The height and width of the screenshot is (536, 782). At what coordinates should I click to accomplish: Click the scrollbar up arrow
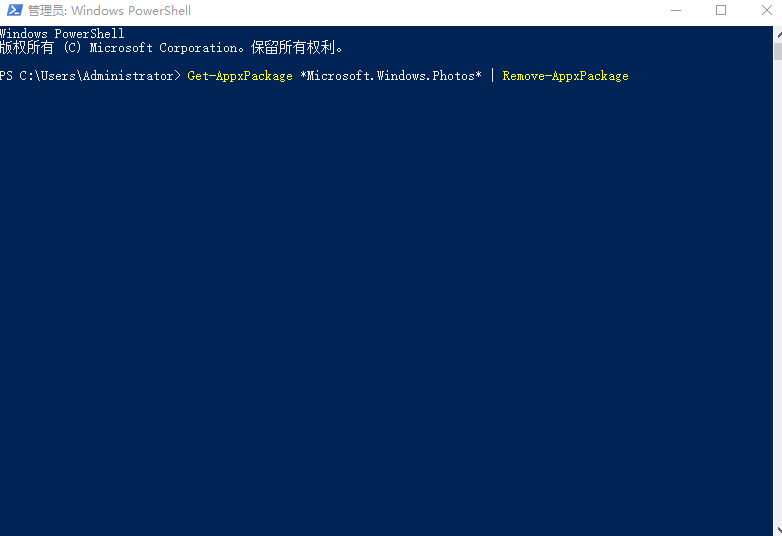click(778, 35)
